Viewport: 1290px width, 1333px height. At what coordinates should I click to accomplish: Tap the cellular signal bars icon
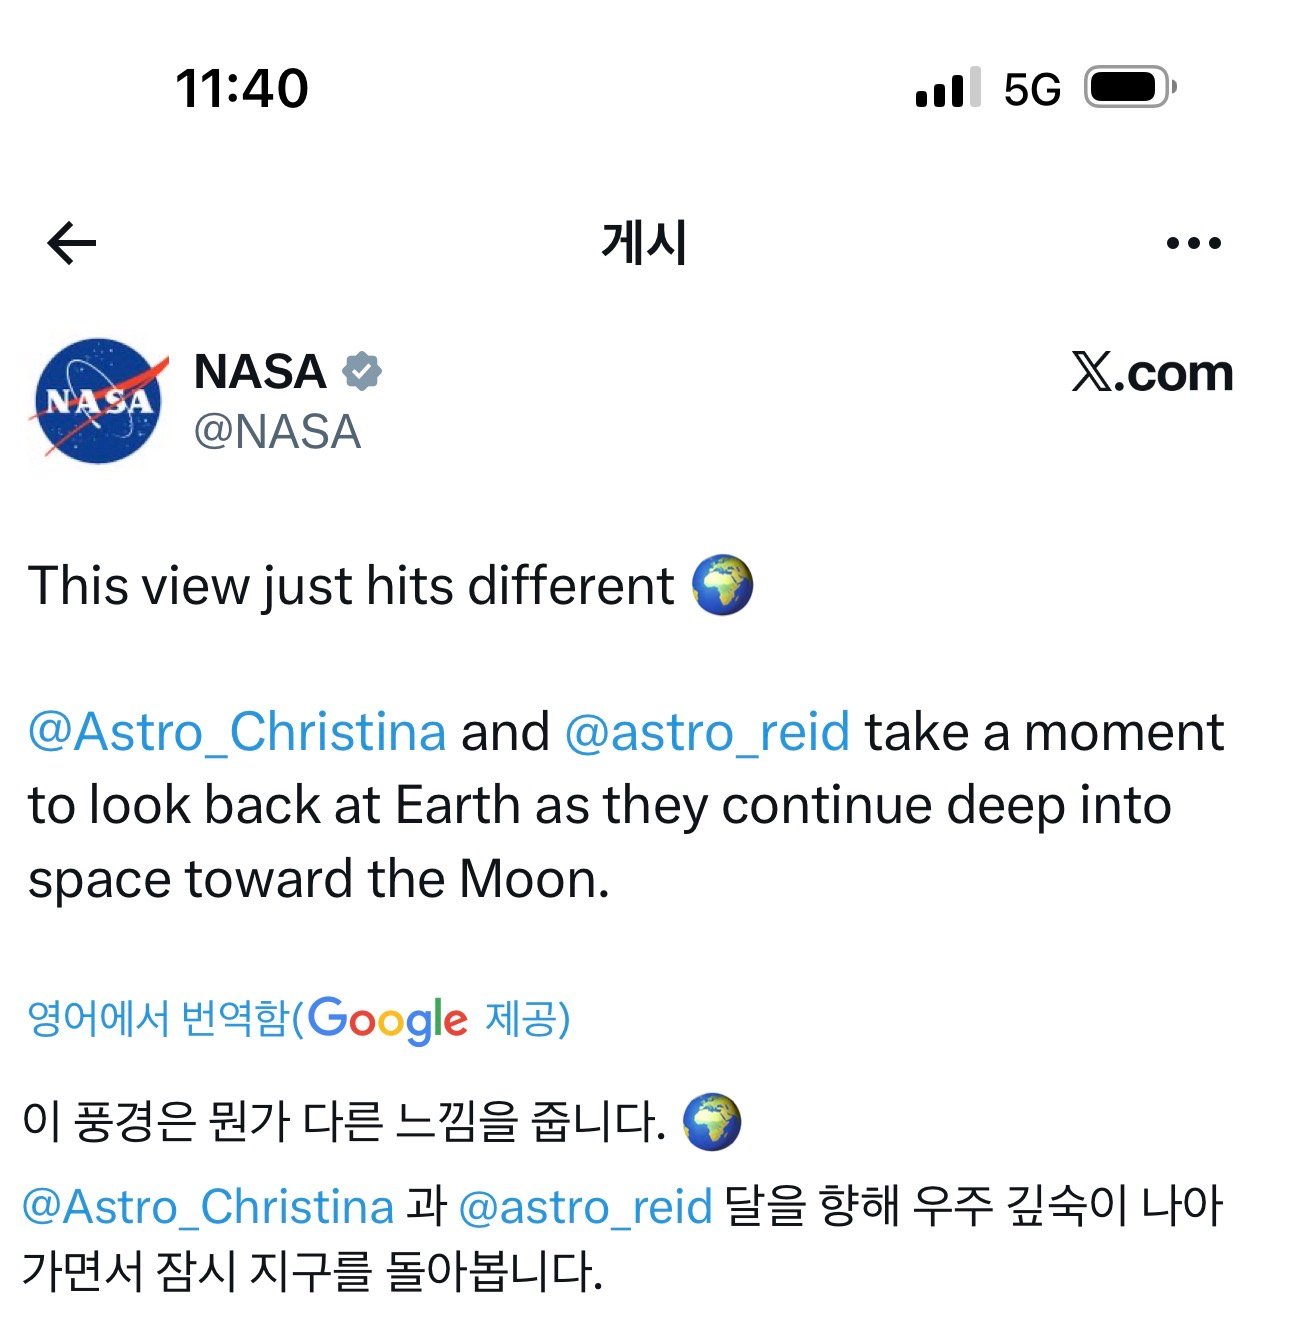(947, 89)
